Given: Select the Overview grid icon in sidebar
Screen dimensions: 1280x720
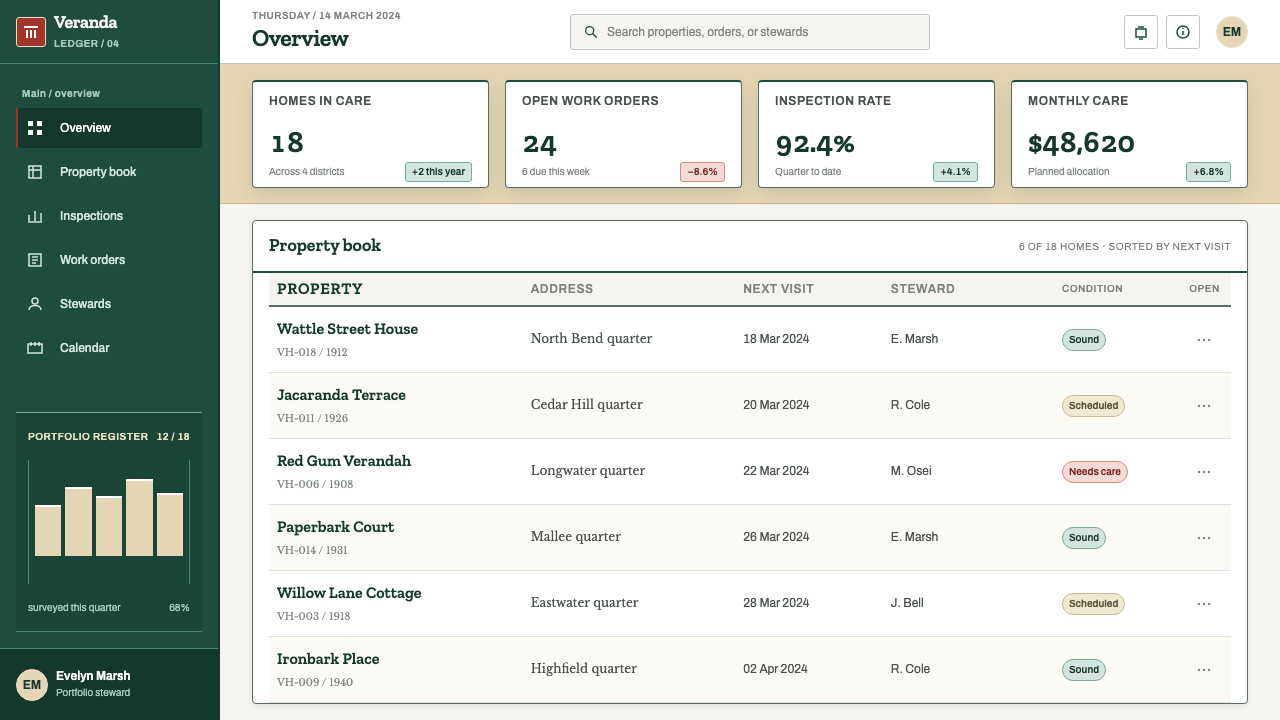Looking at the screenshot, I should [x=35, y=128].
